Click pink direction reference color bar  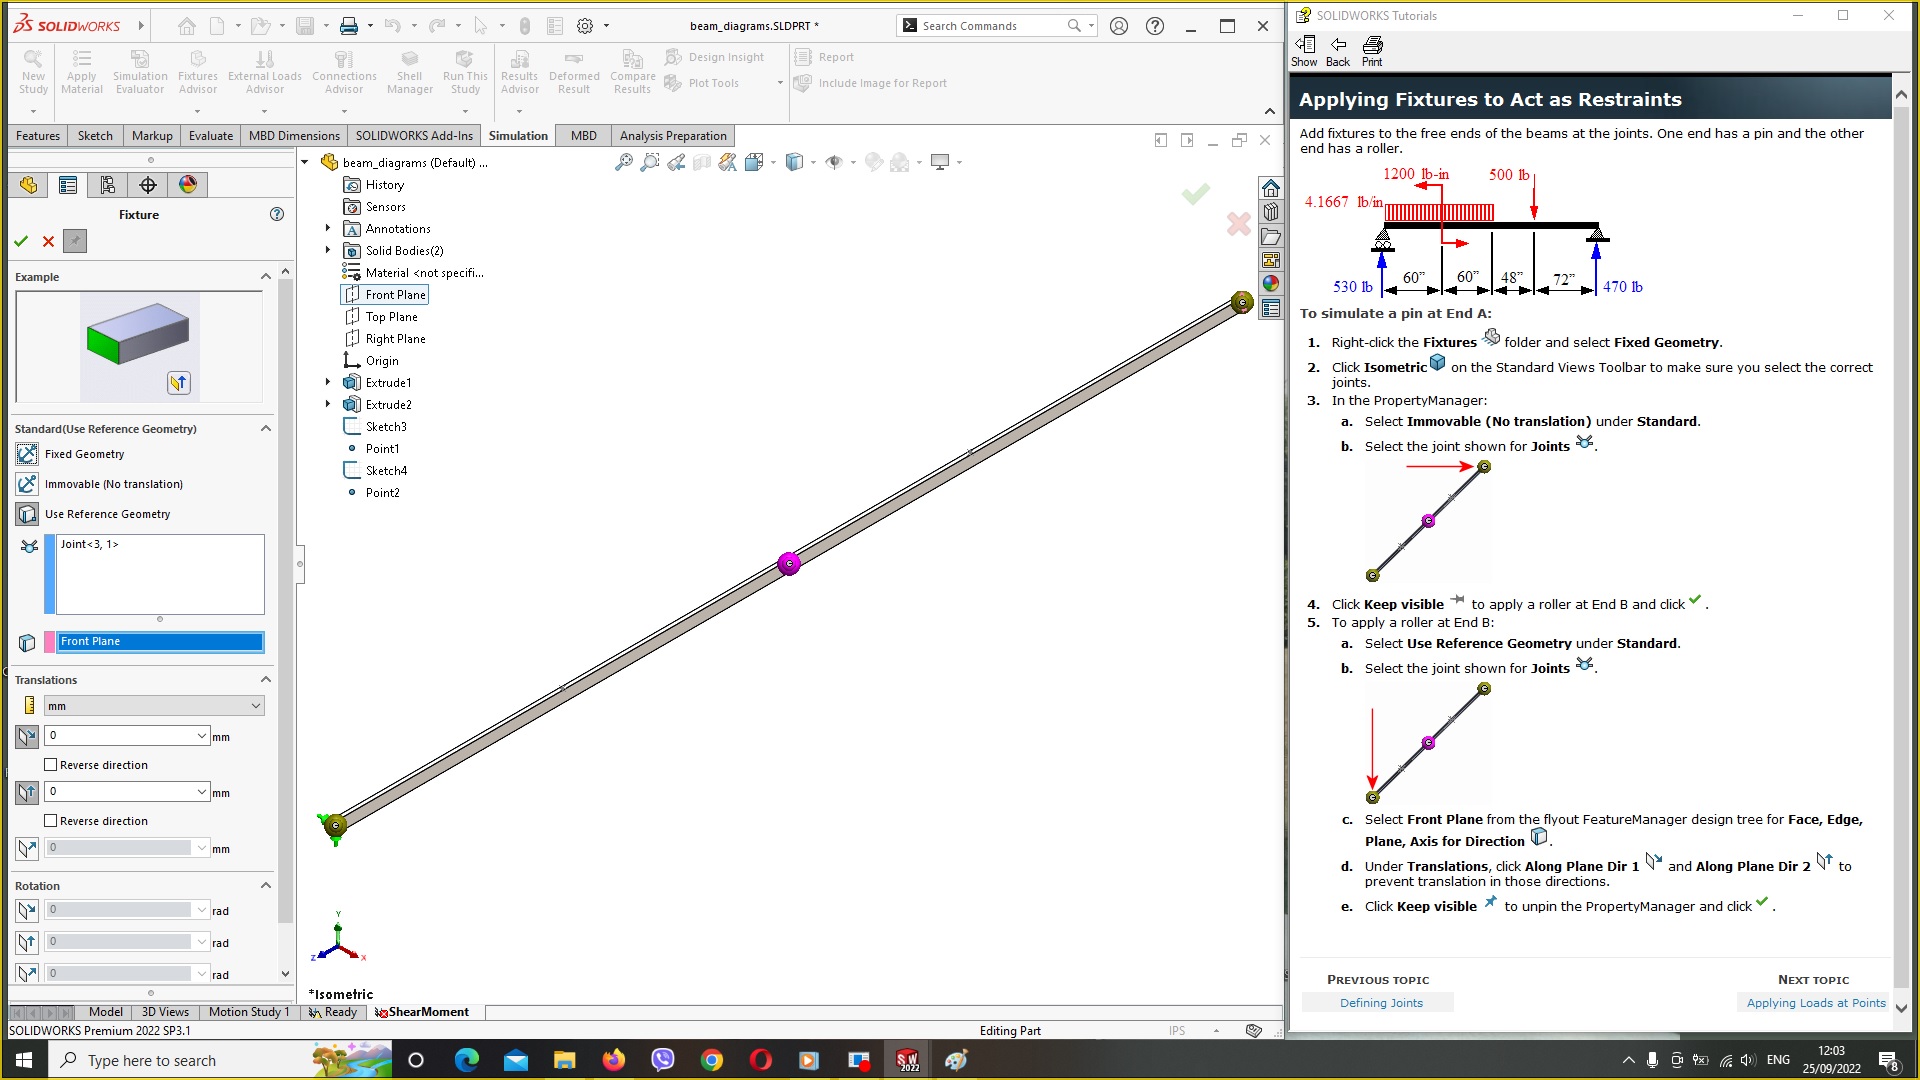[50, 642]
